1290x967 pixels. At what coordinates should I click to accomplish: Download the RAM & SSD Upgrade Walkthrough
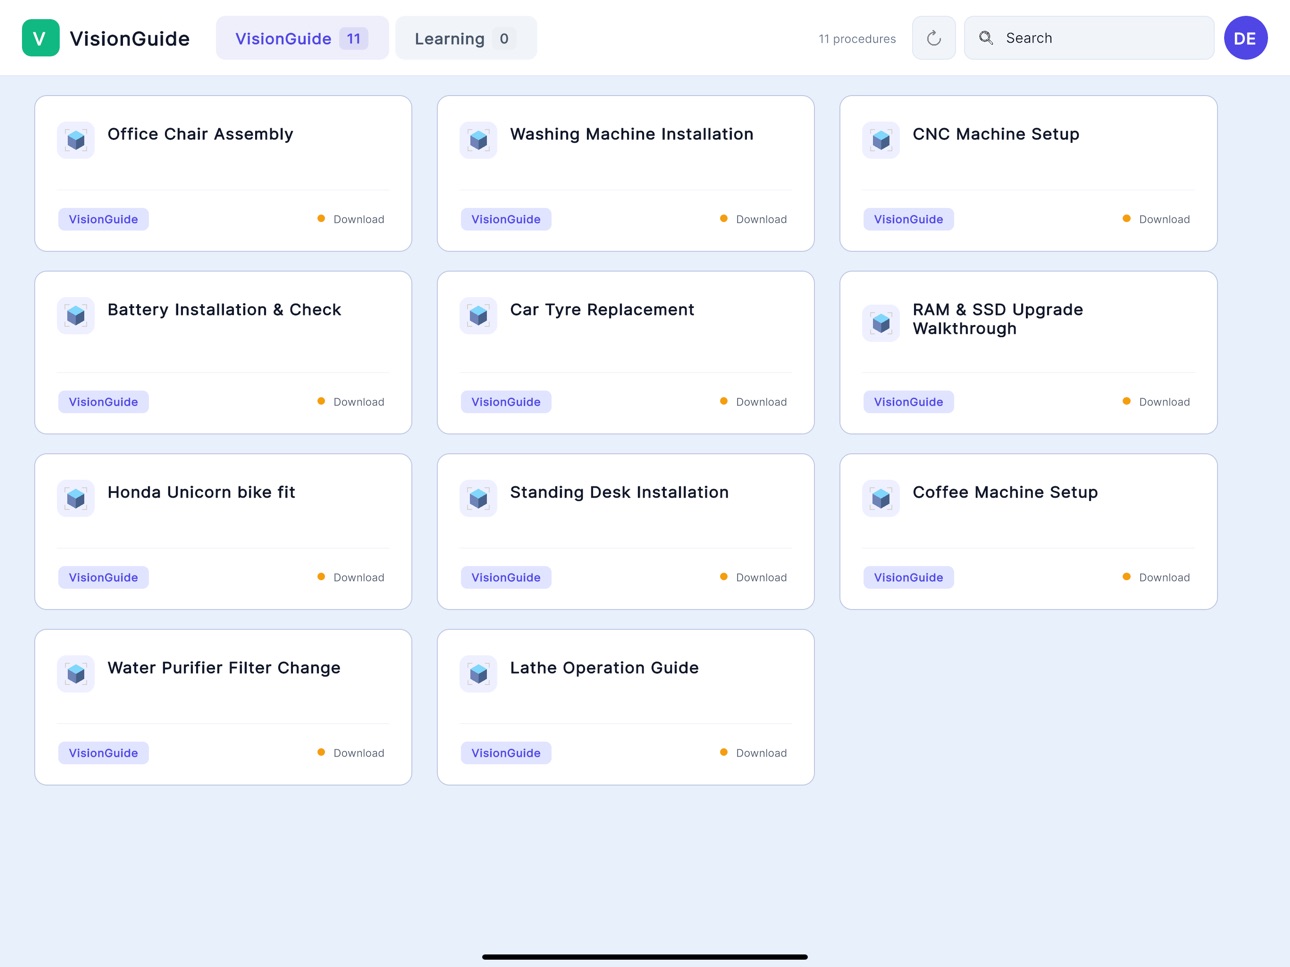coord(1156,402)
